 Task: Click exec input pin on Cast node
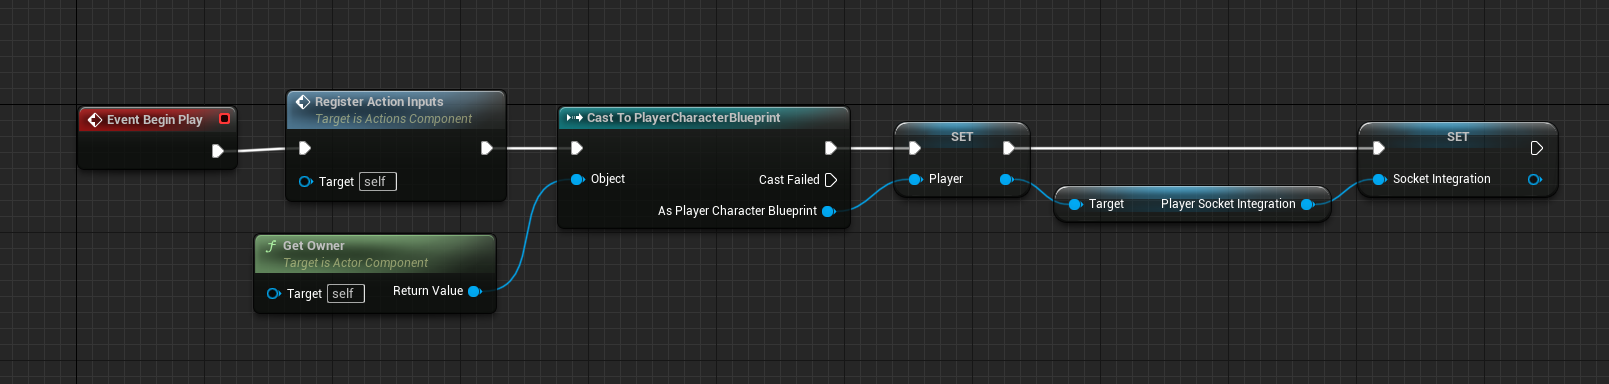[x=576, y=148]
